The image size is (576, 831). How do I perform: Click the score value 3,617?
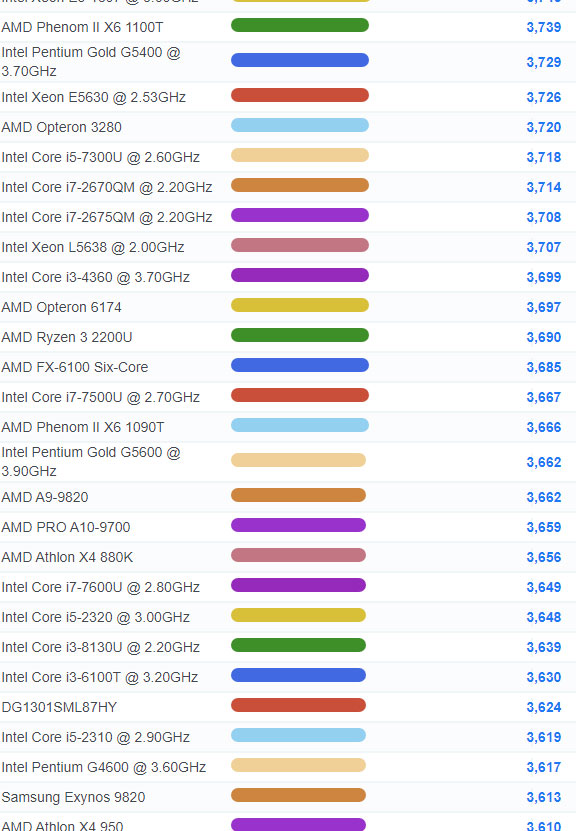544,767
